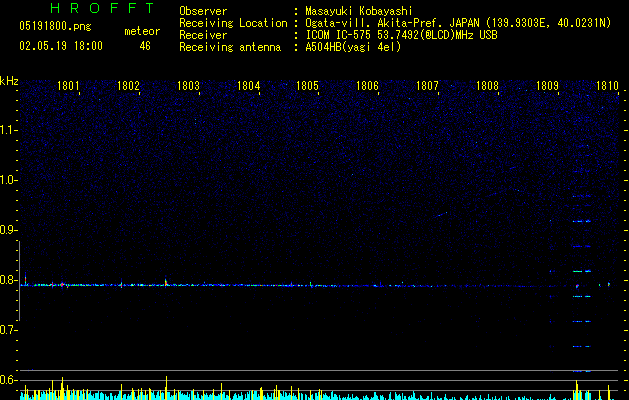629x400 pixels.
Task: Click the Receiver label
Action: (x=203, y=35)
